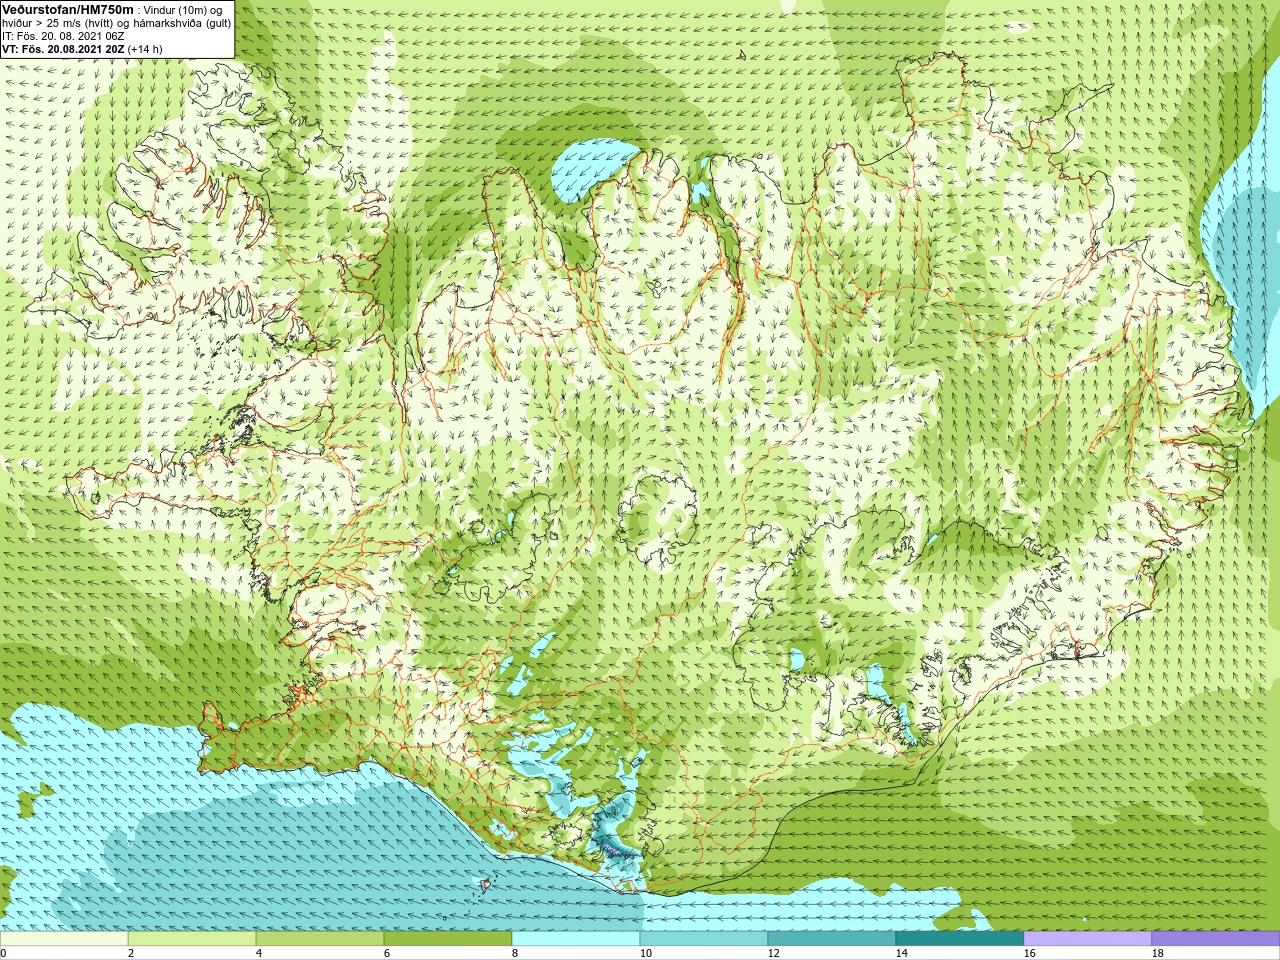
Task: Pick the medium green 4–6 legend swatch
Action: [320, 939]
